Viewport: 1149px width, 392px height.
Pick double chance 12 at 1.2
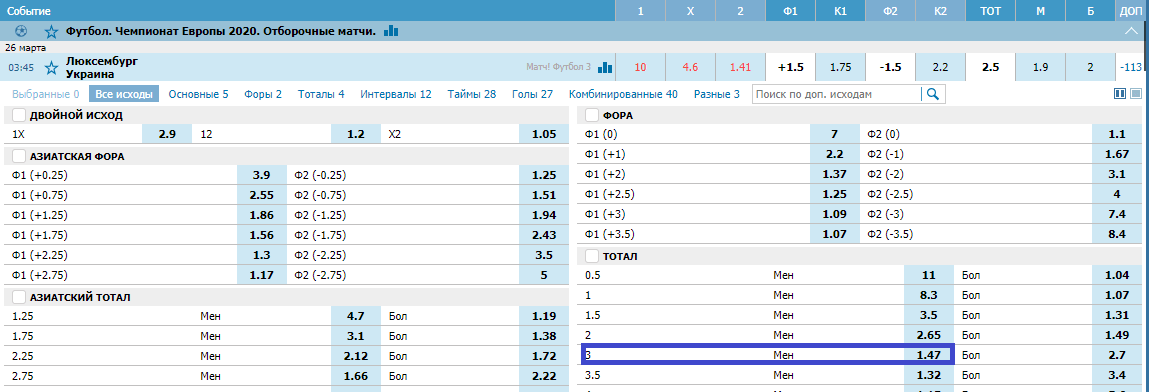(355, 134)
